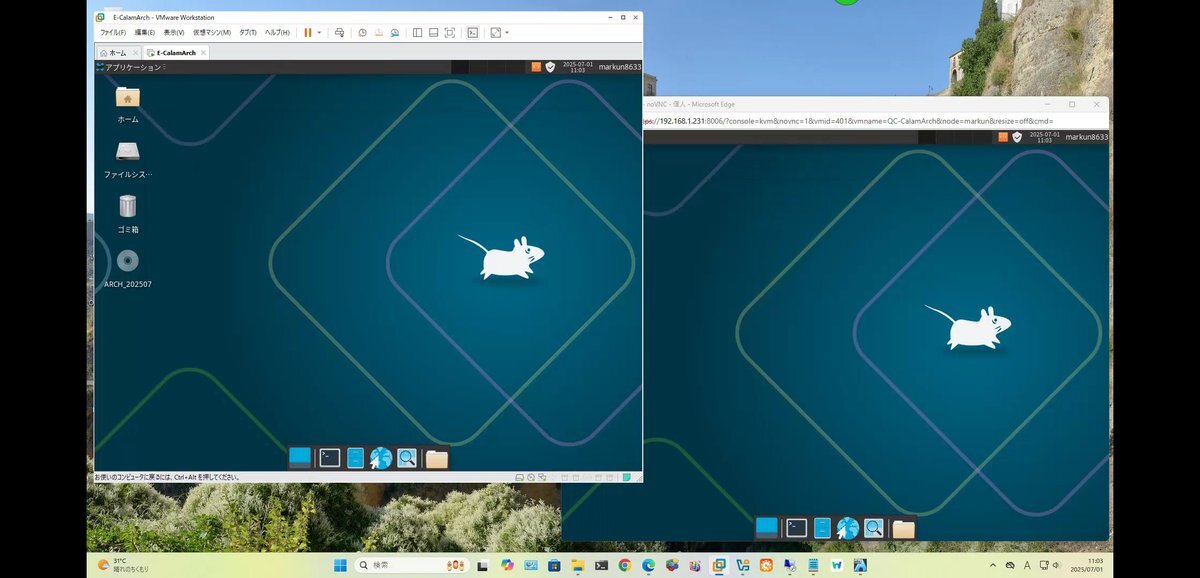Open Google Chrome from the Windows taskbar
The width and height of the screenshot is (1200, 578).
[x=624, y=565]
